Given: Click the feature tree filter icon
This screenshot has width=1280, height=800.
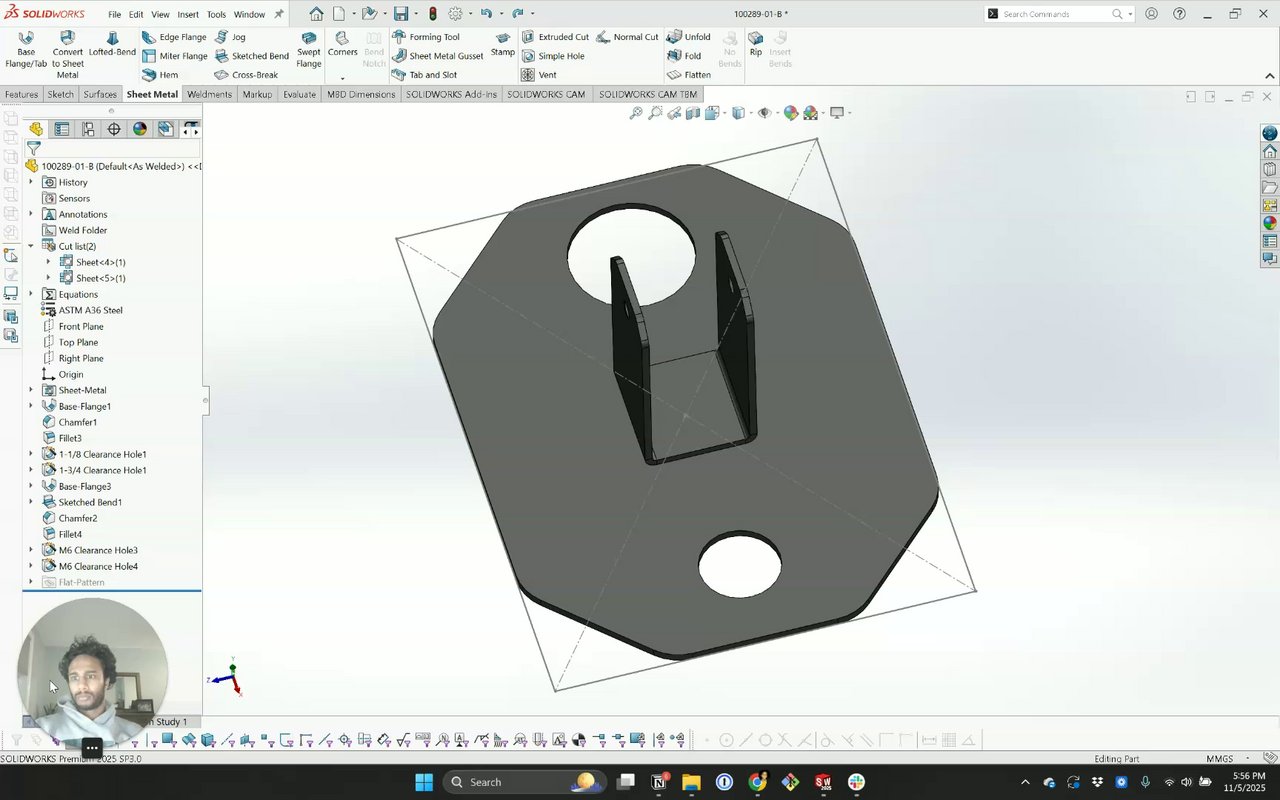Looking at the screenshot, I should [33, 148].
